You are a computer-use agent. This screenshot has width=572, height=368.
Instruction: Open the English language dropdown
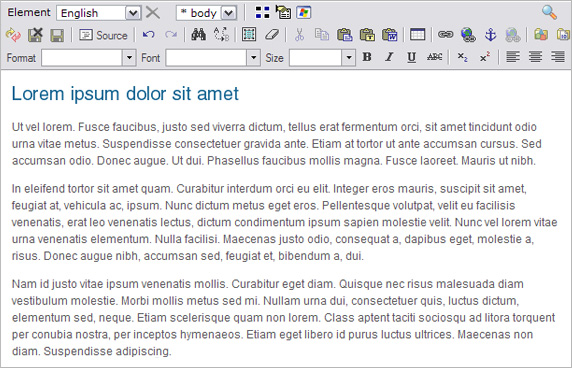point(99,13)
